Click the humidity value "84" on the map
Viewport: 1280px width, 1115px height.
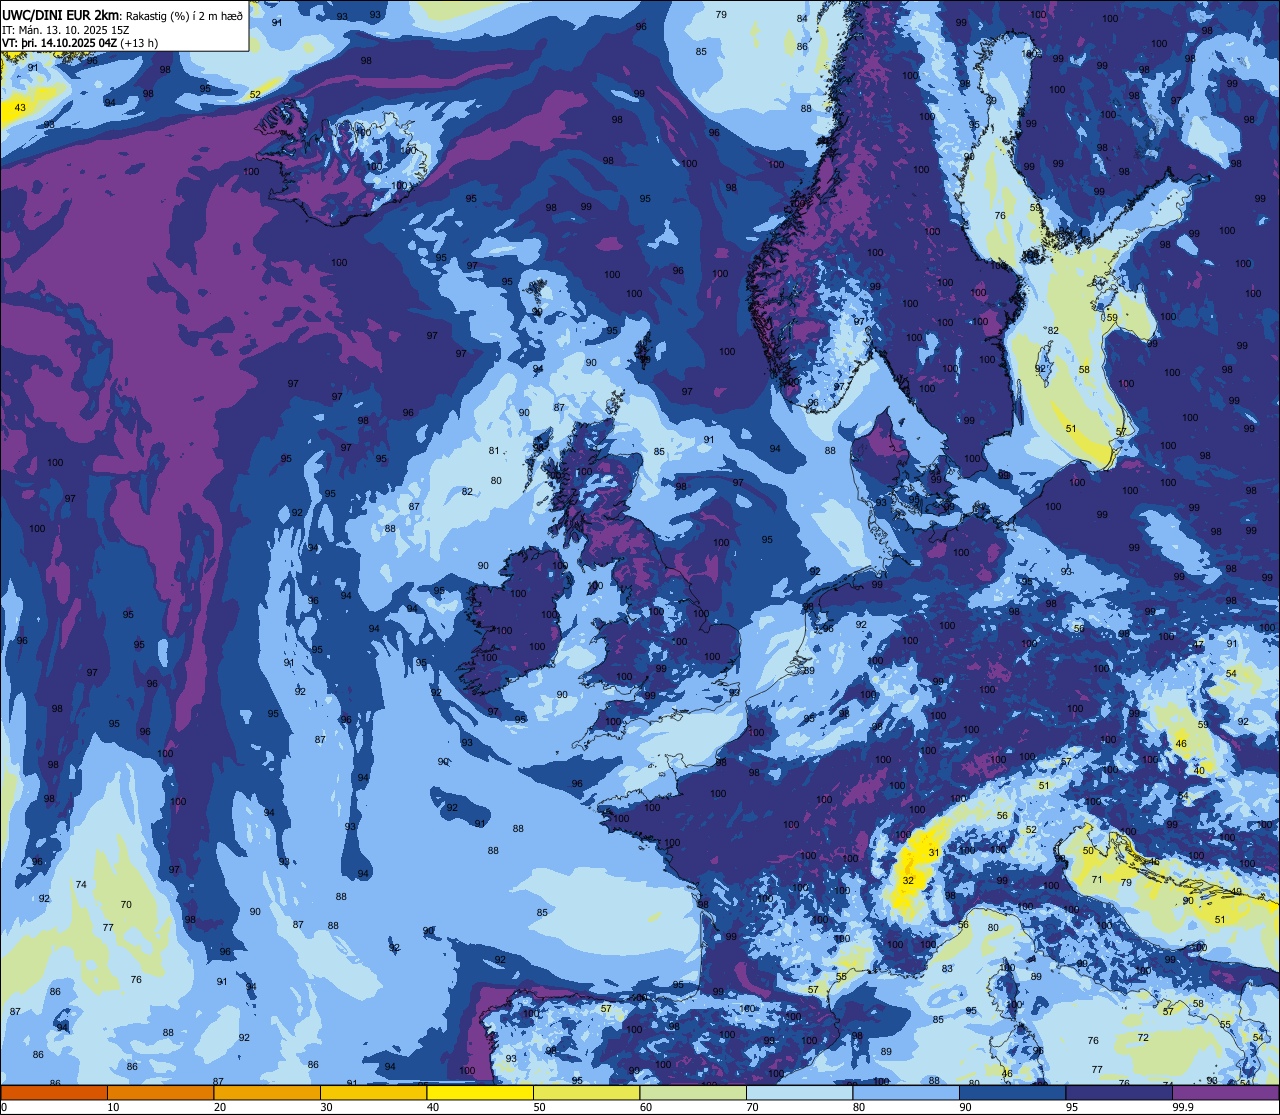[802, 19]
